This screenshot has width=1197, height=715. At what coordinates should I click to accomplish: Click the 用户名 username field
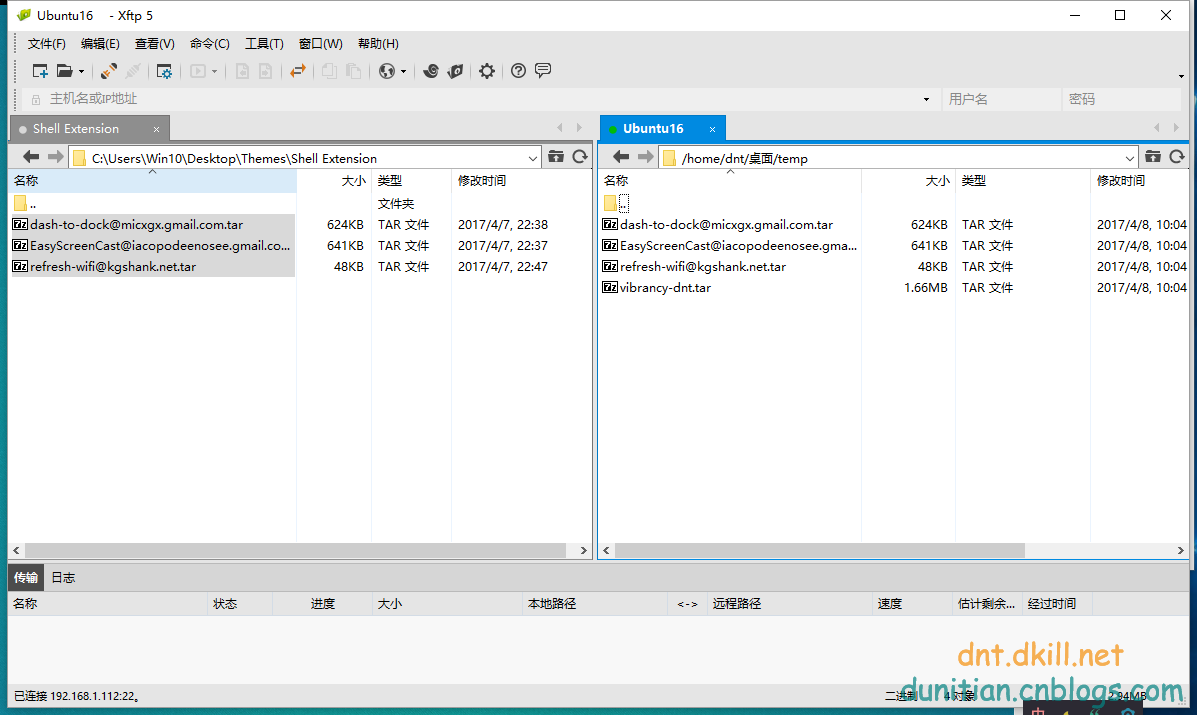[x=1002, y=99]
